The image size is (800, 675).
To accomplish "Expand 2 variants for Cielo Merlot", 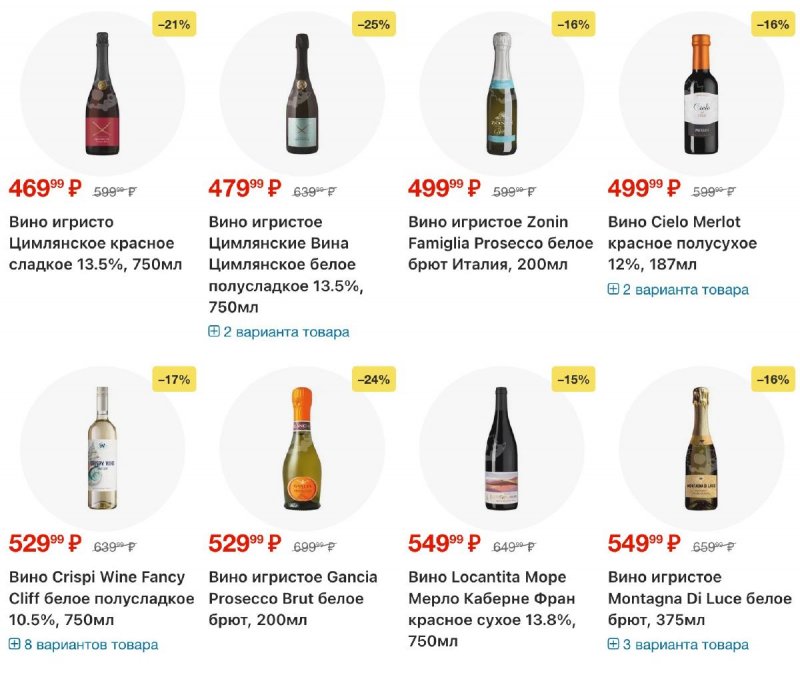I will click(678, 290).
